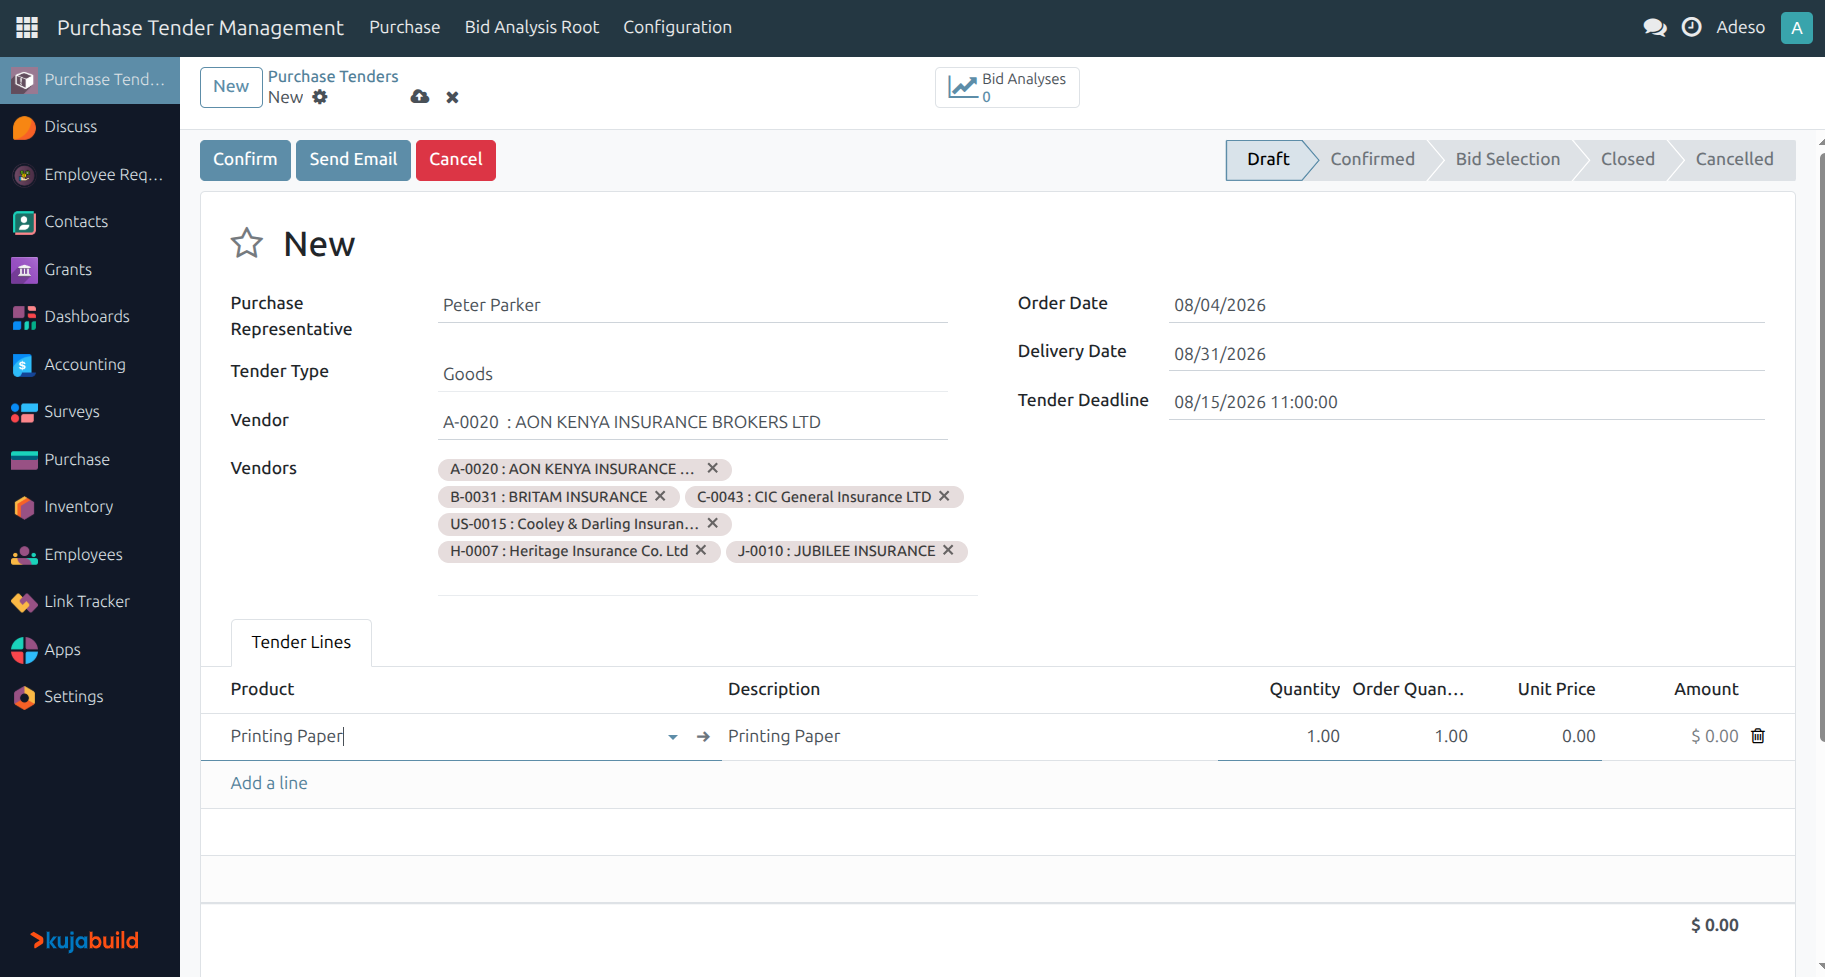Open Vendor field showing AON KENYA
1825x977 pixels.
[692, 422]
